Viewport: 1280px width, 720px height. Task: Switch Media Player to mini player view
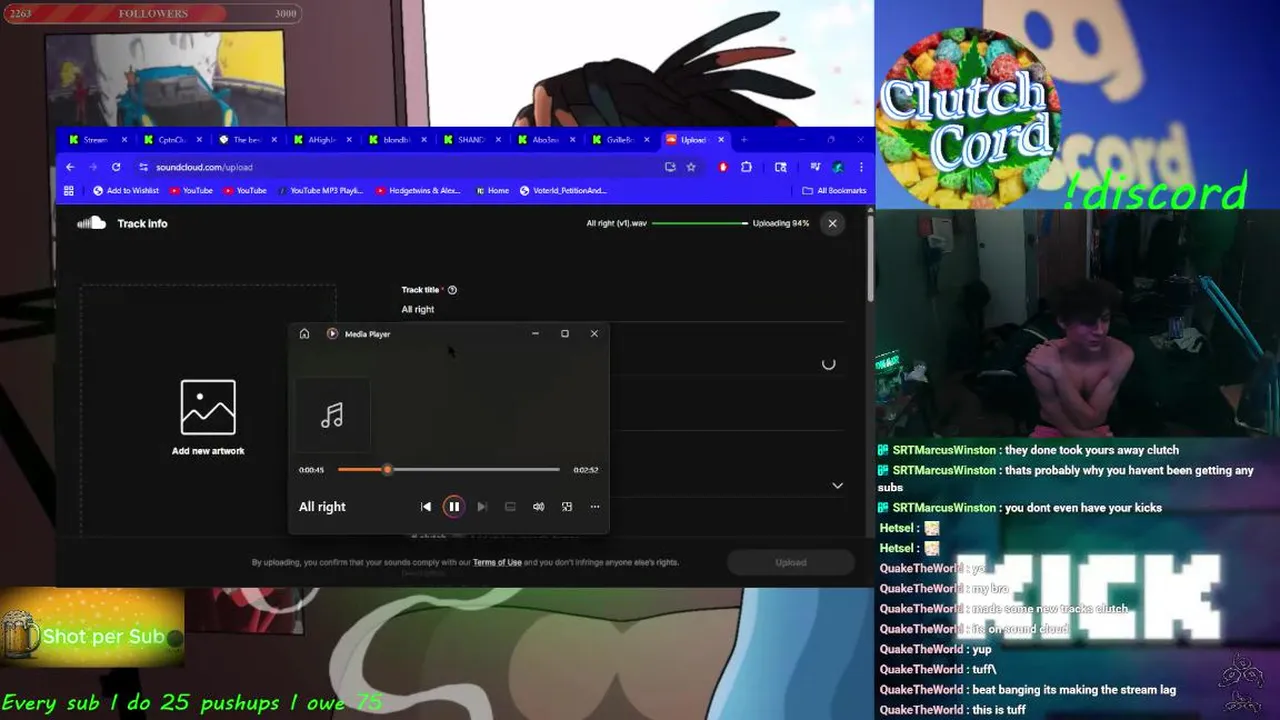click(x=566, y=507)
